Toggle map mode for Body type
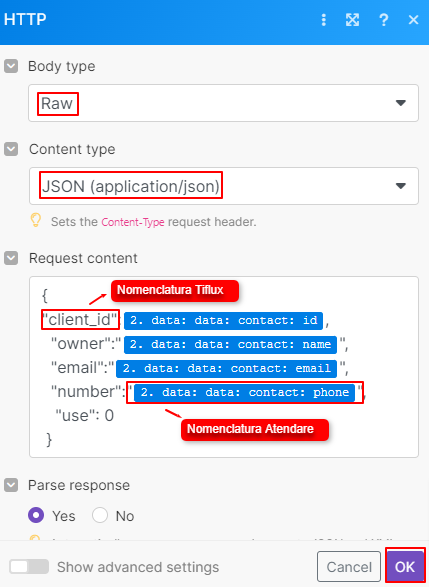 pyautogui.click(x=11, y=66)
